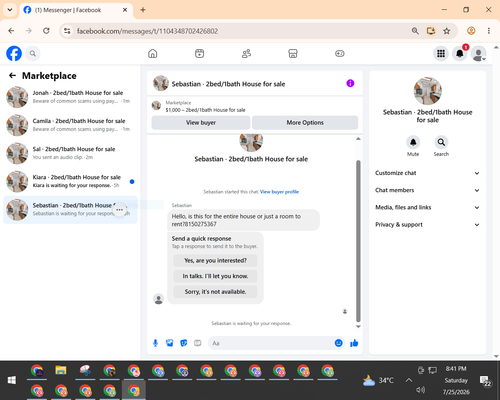Image resolution: width=500 pixels, height=400 pixels.
Task: Click Sebastian's profile picture in right panel
Action: [x=427, y=91]
